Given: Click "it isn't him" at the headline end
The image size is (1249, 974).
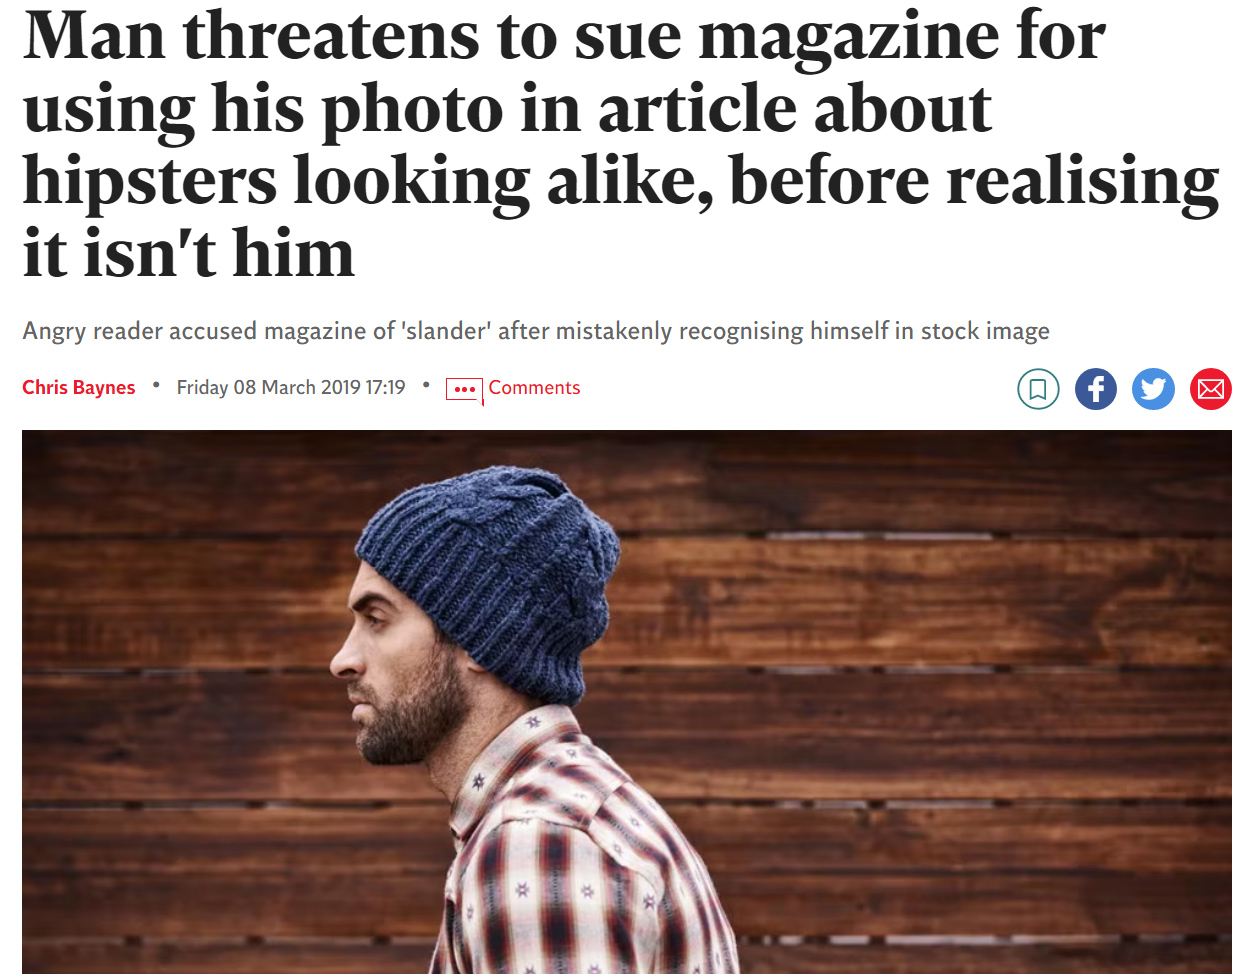Looking at the screenshot, I should coord(189,253).
